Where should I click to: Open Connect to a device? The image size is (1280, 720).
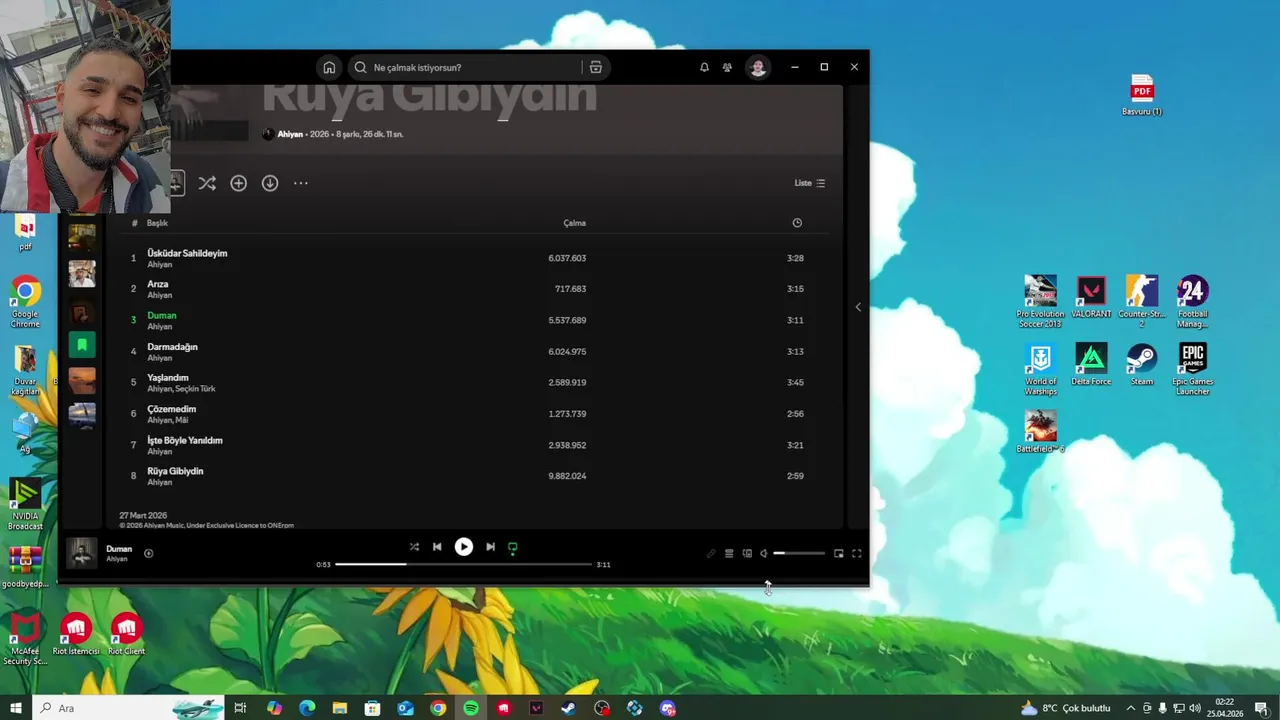(x=747, y=553)
